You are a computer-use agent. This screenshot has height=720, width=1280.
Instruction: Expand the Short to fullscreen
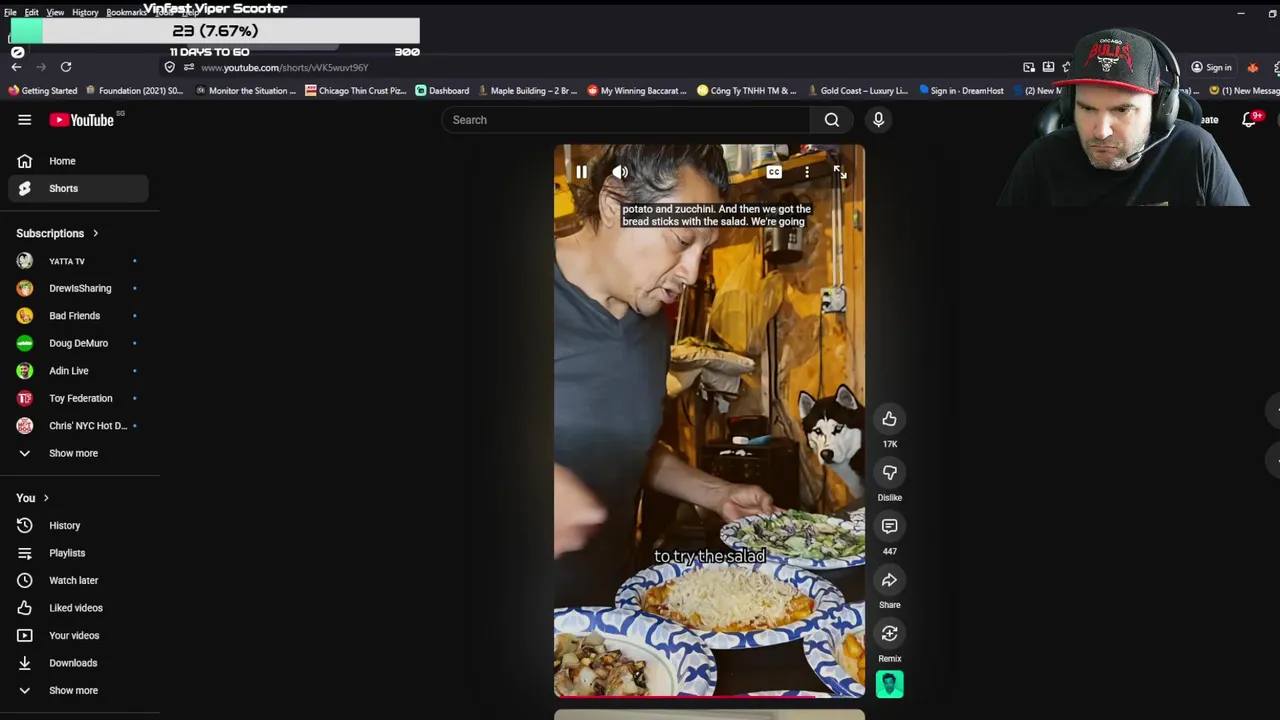tap(840, 172)
